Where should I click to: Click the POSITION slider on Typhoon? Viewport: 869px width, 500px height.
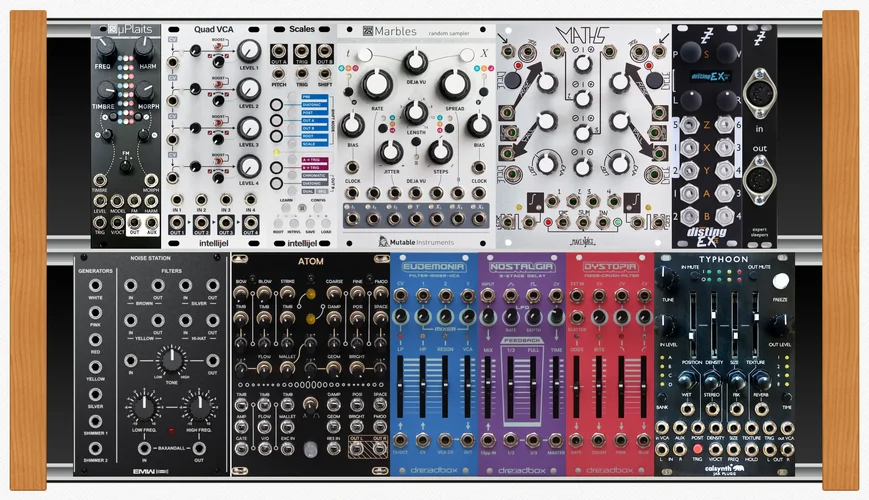692,324
